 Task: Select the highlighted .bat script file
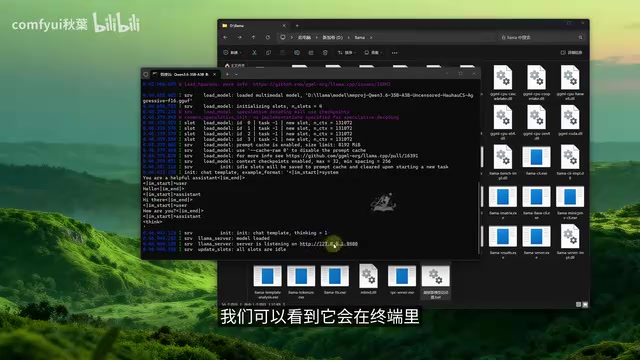pos(436,282)
